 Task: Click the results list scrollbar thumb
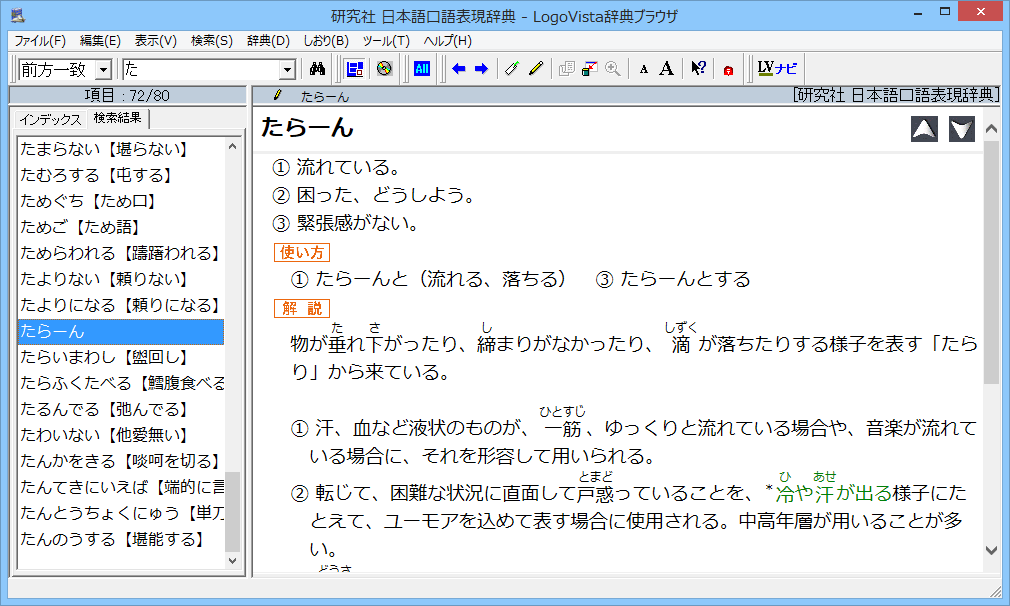pyautogui.click(x=233, y=511)
